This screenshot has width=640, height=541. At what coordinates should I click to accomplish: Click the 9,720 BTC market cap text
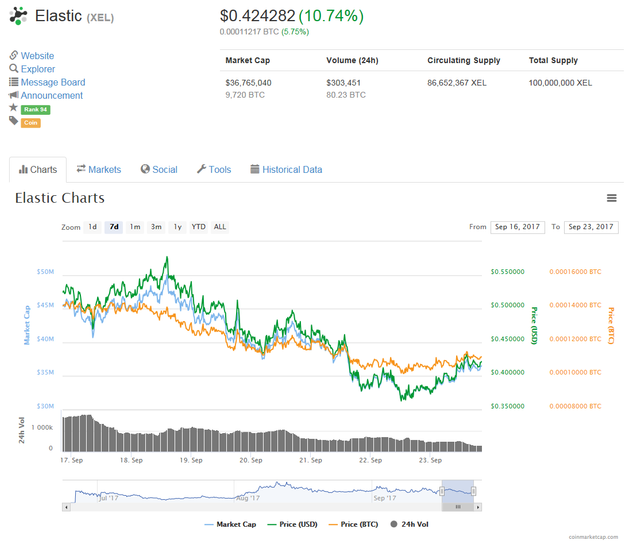[x=245, y=95]
